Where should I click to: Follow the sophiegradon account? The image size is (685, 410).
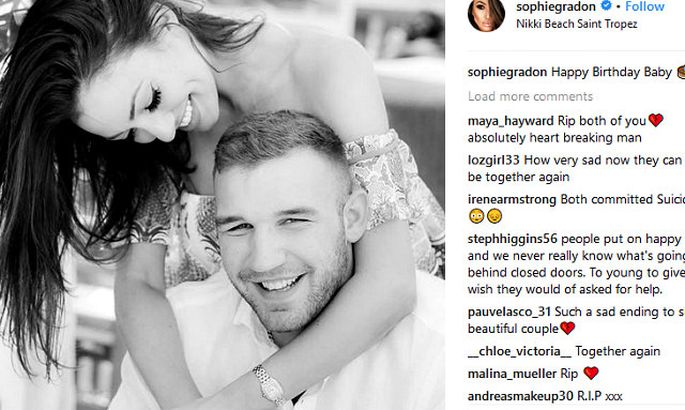coord(645,7)
